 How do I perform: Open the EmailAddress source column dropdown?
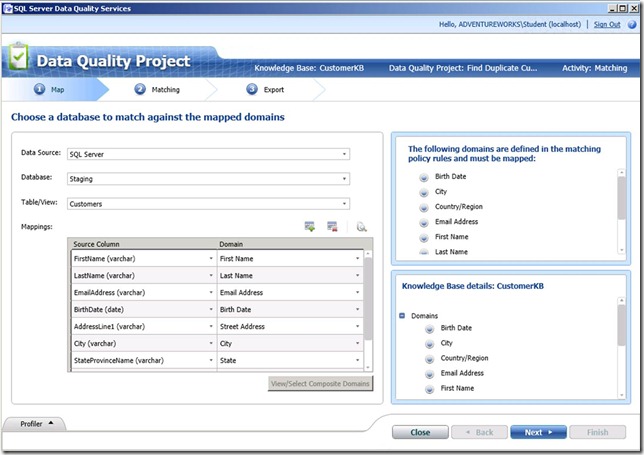(x=211, y=292)
